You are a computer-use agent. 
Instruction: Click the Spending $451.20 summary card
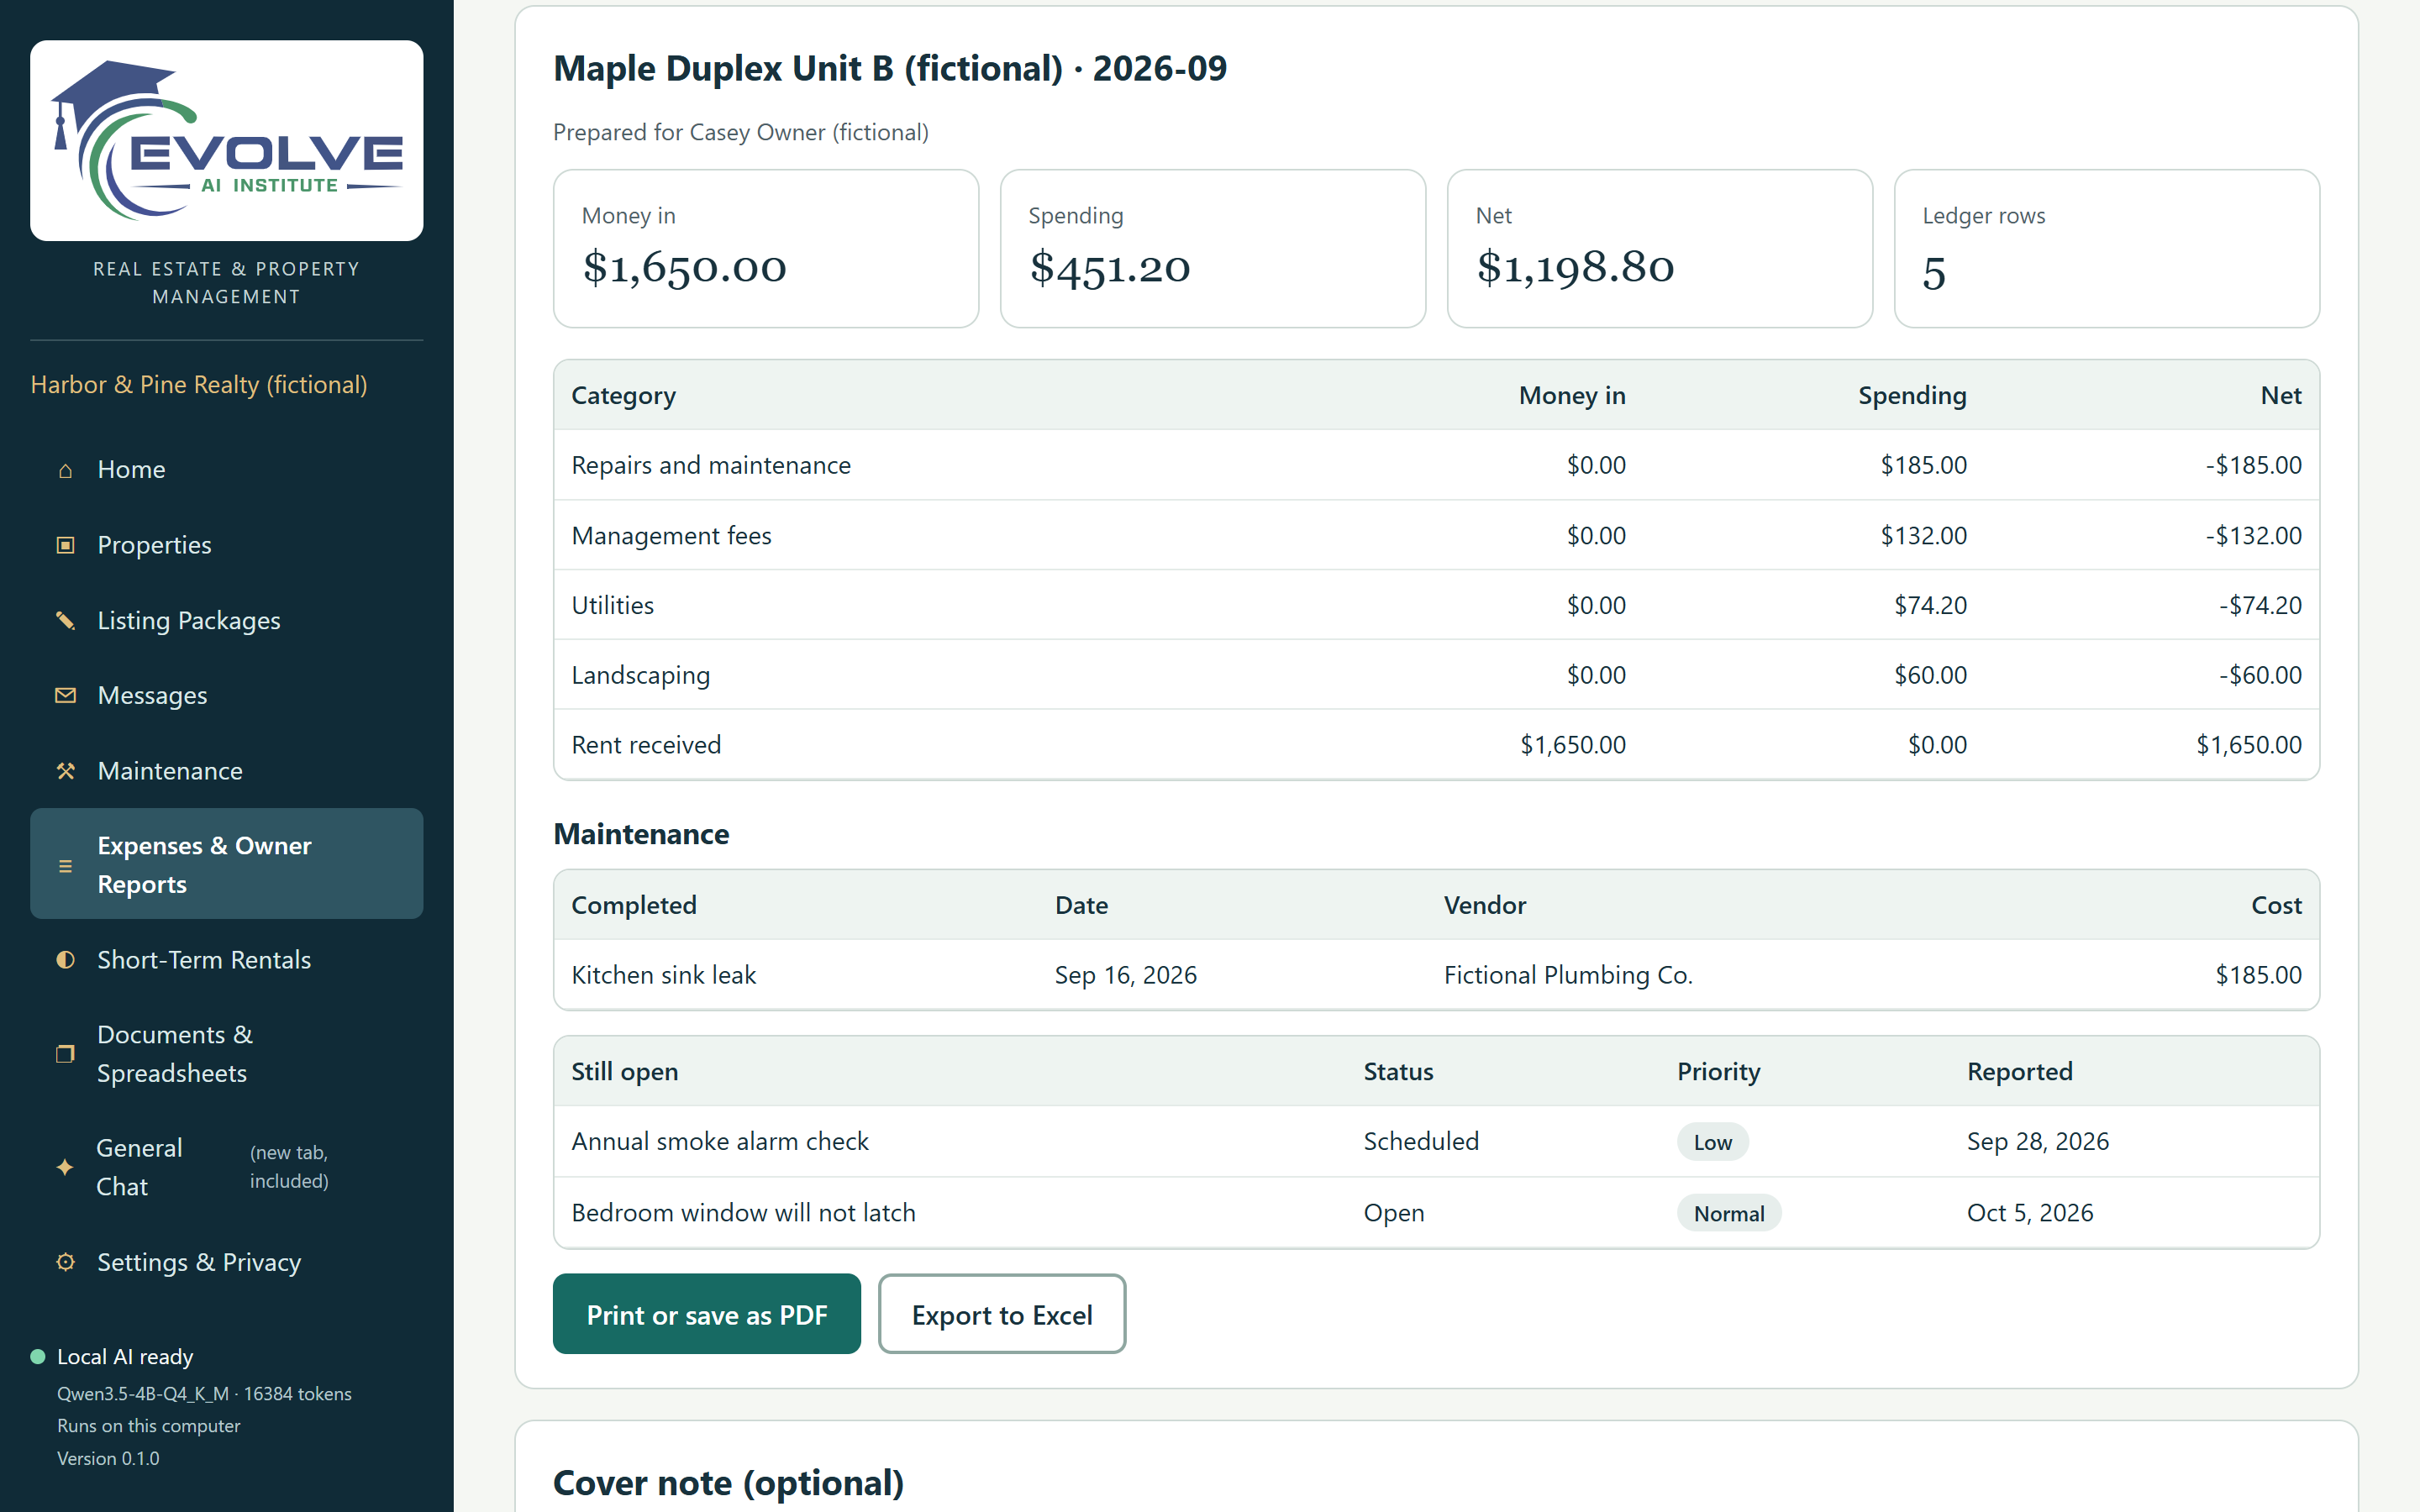pos(1213,248)
